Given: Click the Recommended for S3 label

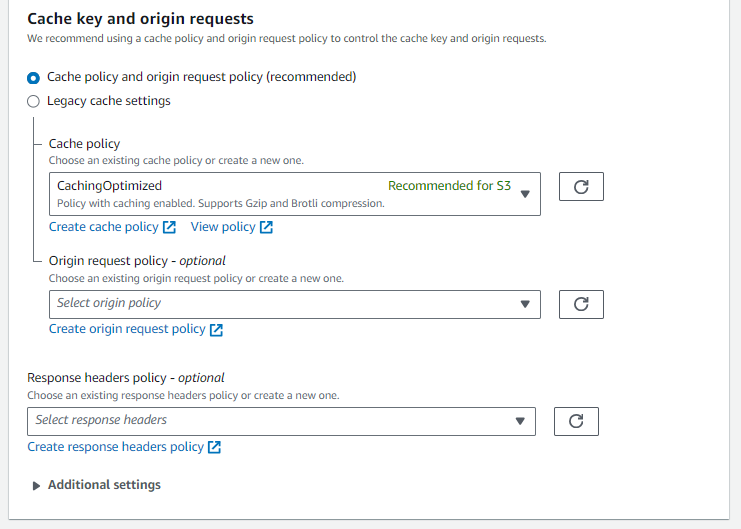Looking at the screenshot, I should (x=449, y=186).
